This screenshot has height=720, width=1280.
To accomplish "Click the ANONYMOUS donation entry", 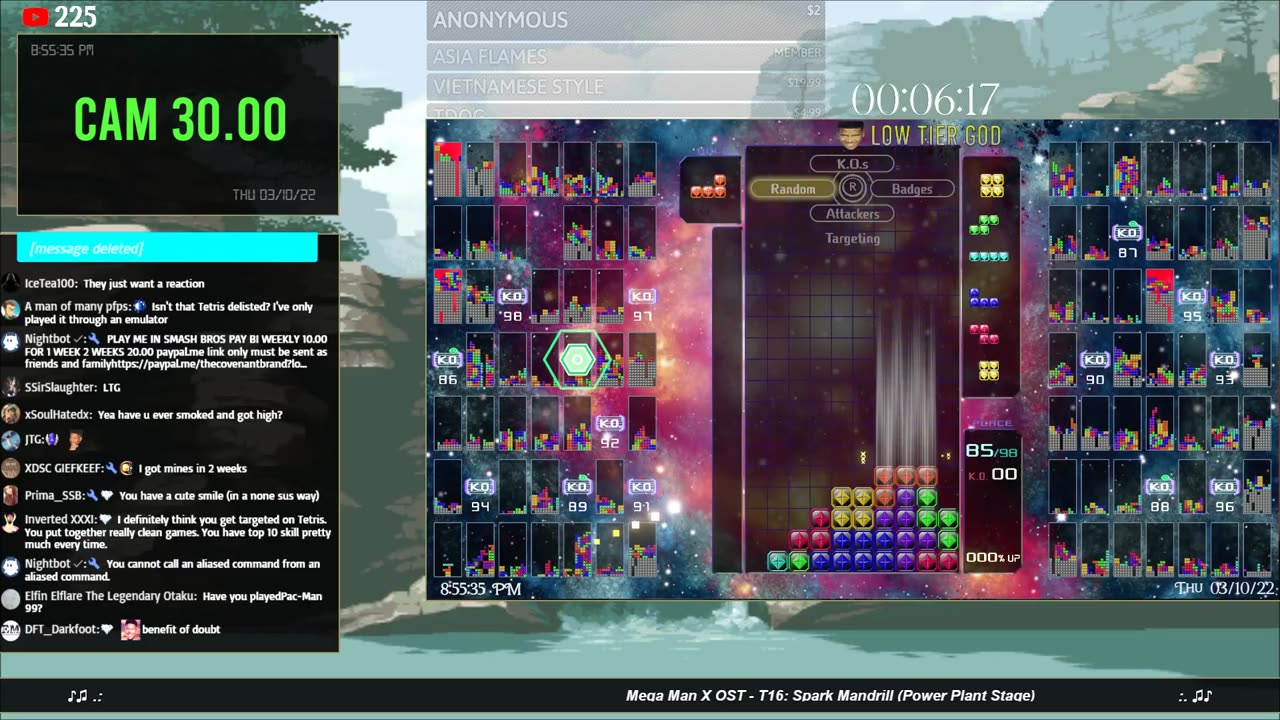I will tap(626, 20).
